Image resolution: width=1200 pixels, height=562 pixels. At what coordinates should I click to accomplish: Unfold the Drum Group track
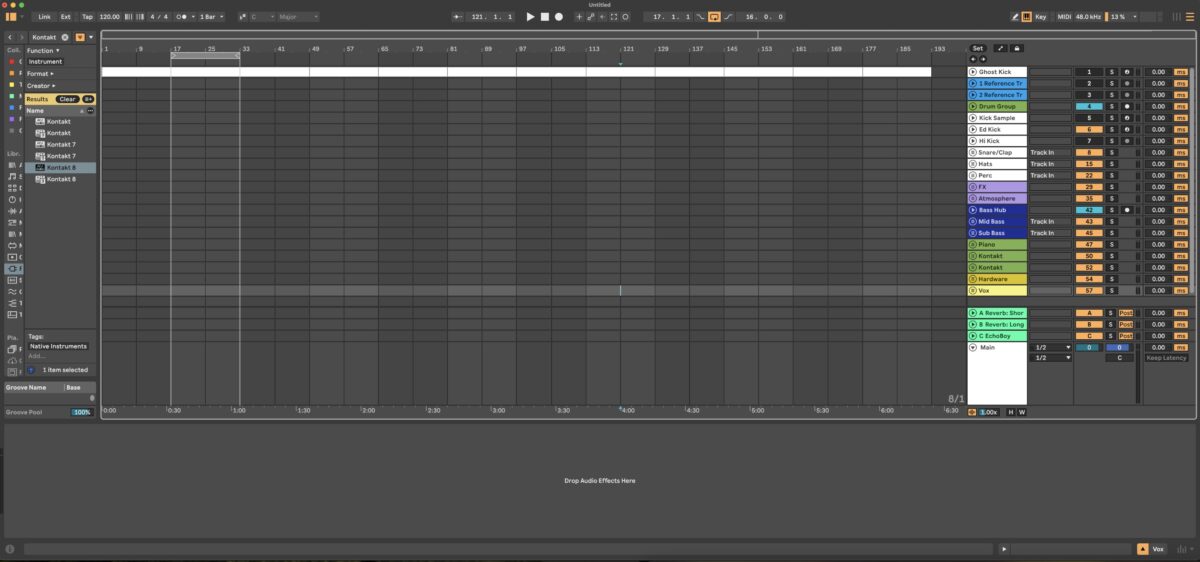pyautogui.click(x=972, y=106)
